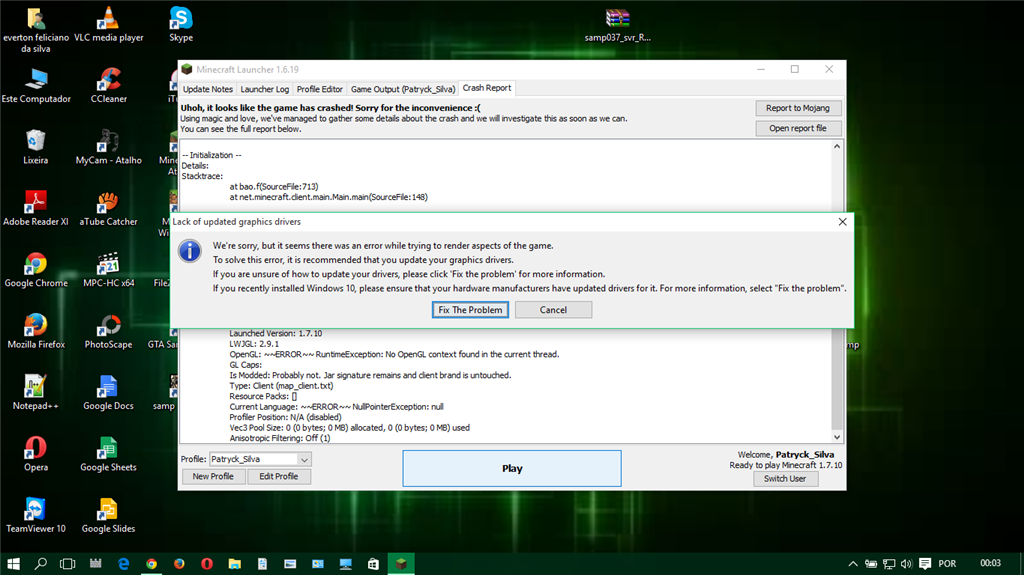Click the taskbar search magnifier icon

[40, 563]
